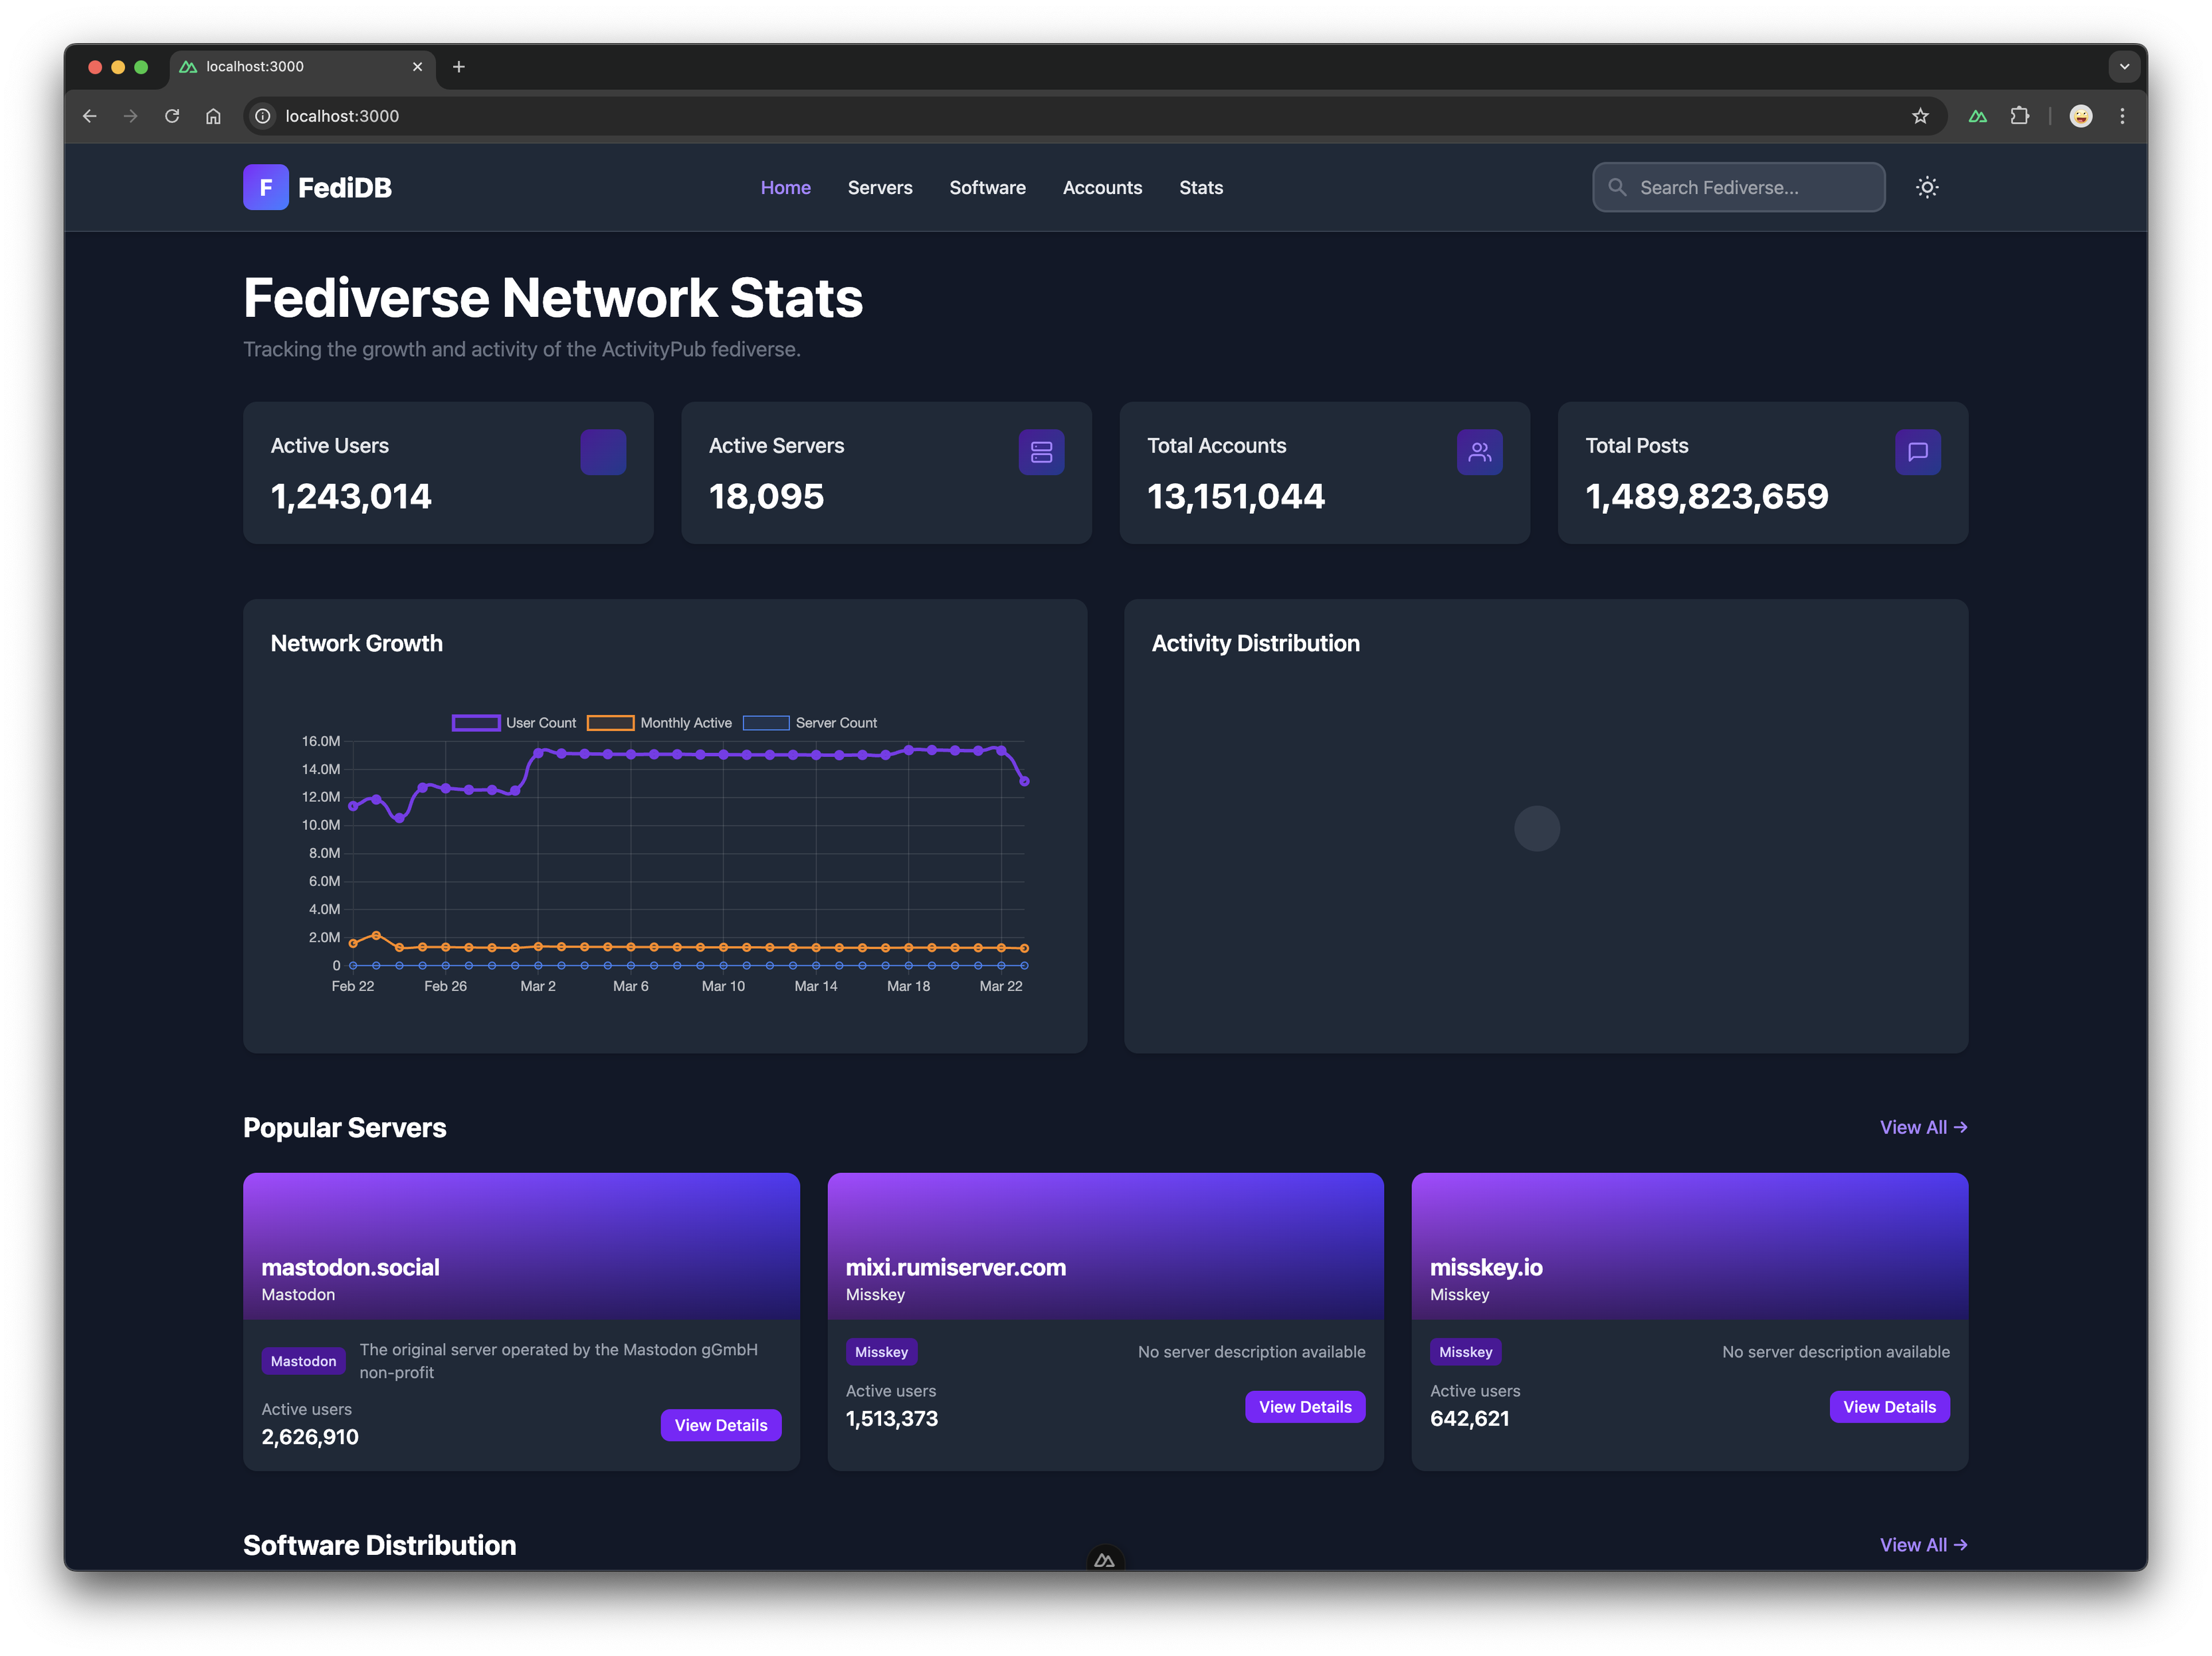Screen dimensions: 2212x1656
Task: Toggle the light/dark theme sun icon
Action: tap(1927, 187)
